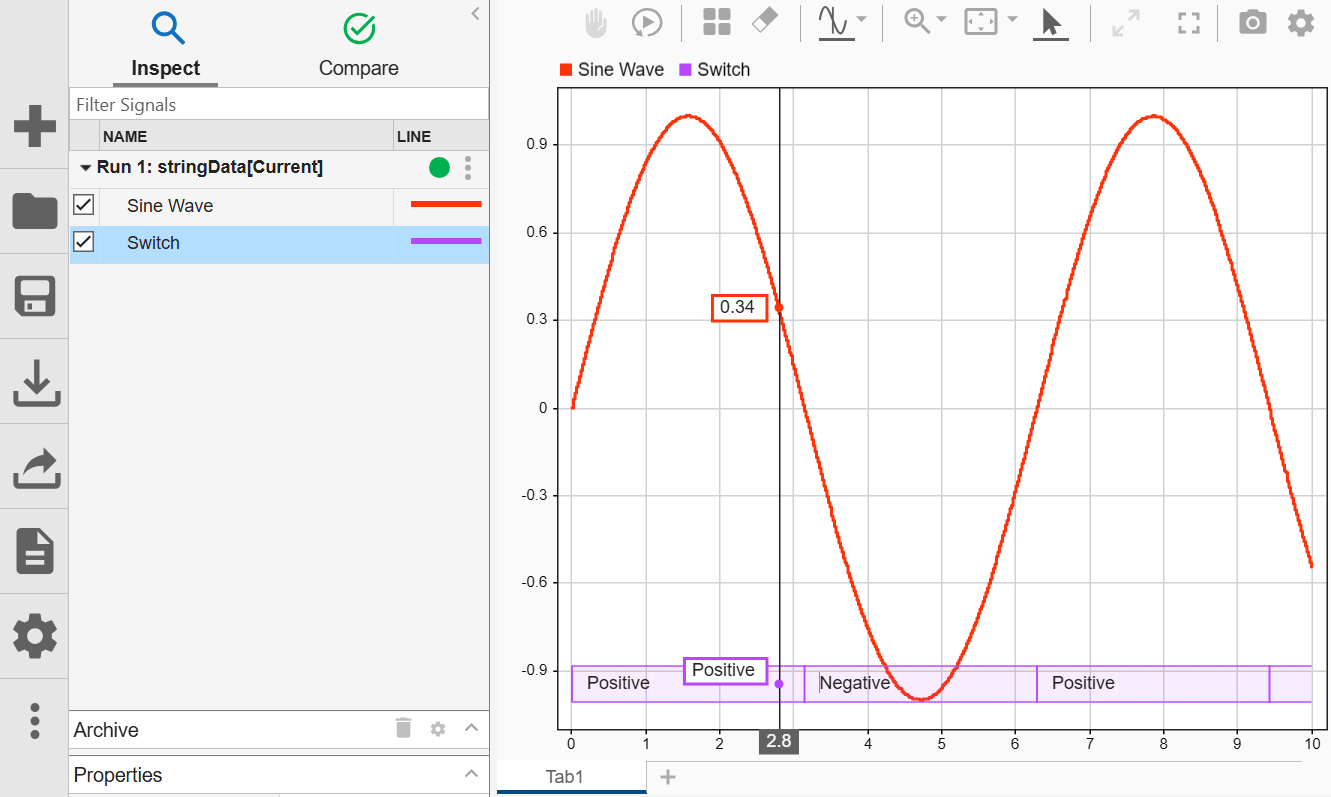Screen dimensions: 1331x797
Task: Open the Archive small gear icon
Action: pyautogui.click(x=438, y=729)
